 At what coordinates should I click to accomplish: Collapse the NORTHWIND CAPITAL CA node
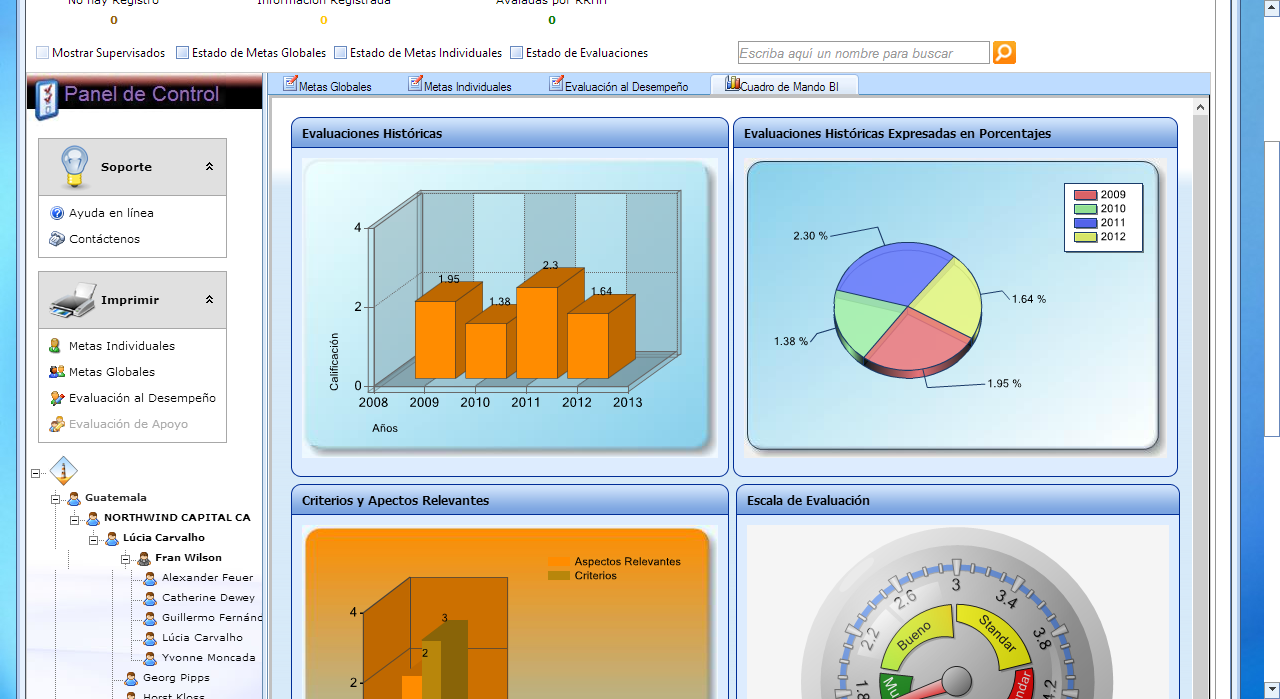point(75,519)
